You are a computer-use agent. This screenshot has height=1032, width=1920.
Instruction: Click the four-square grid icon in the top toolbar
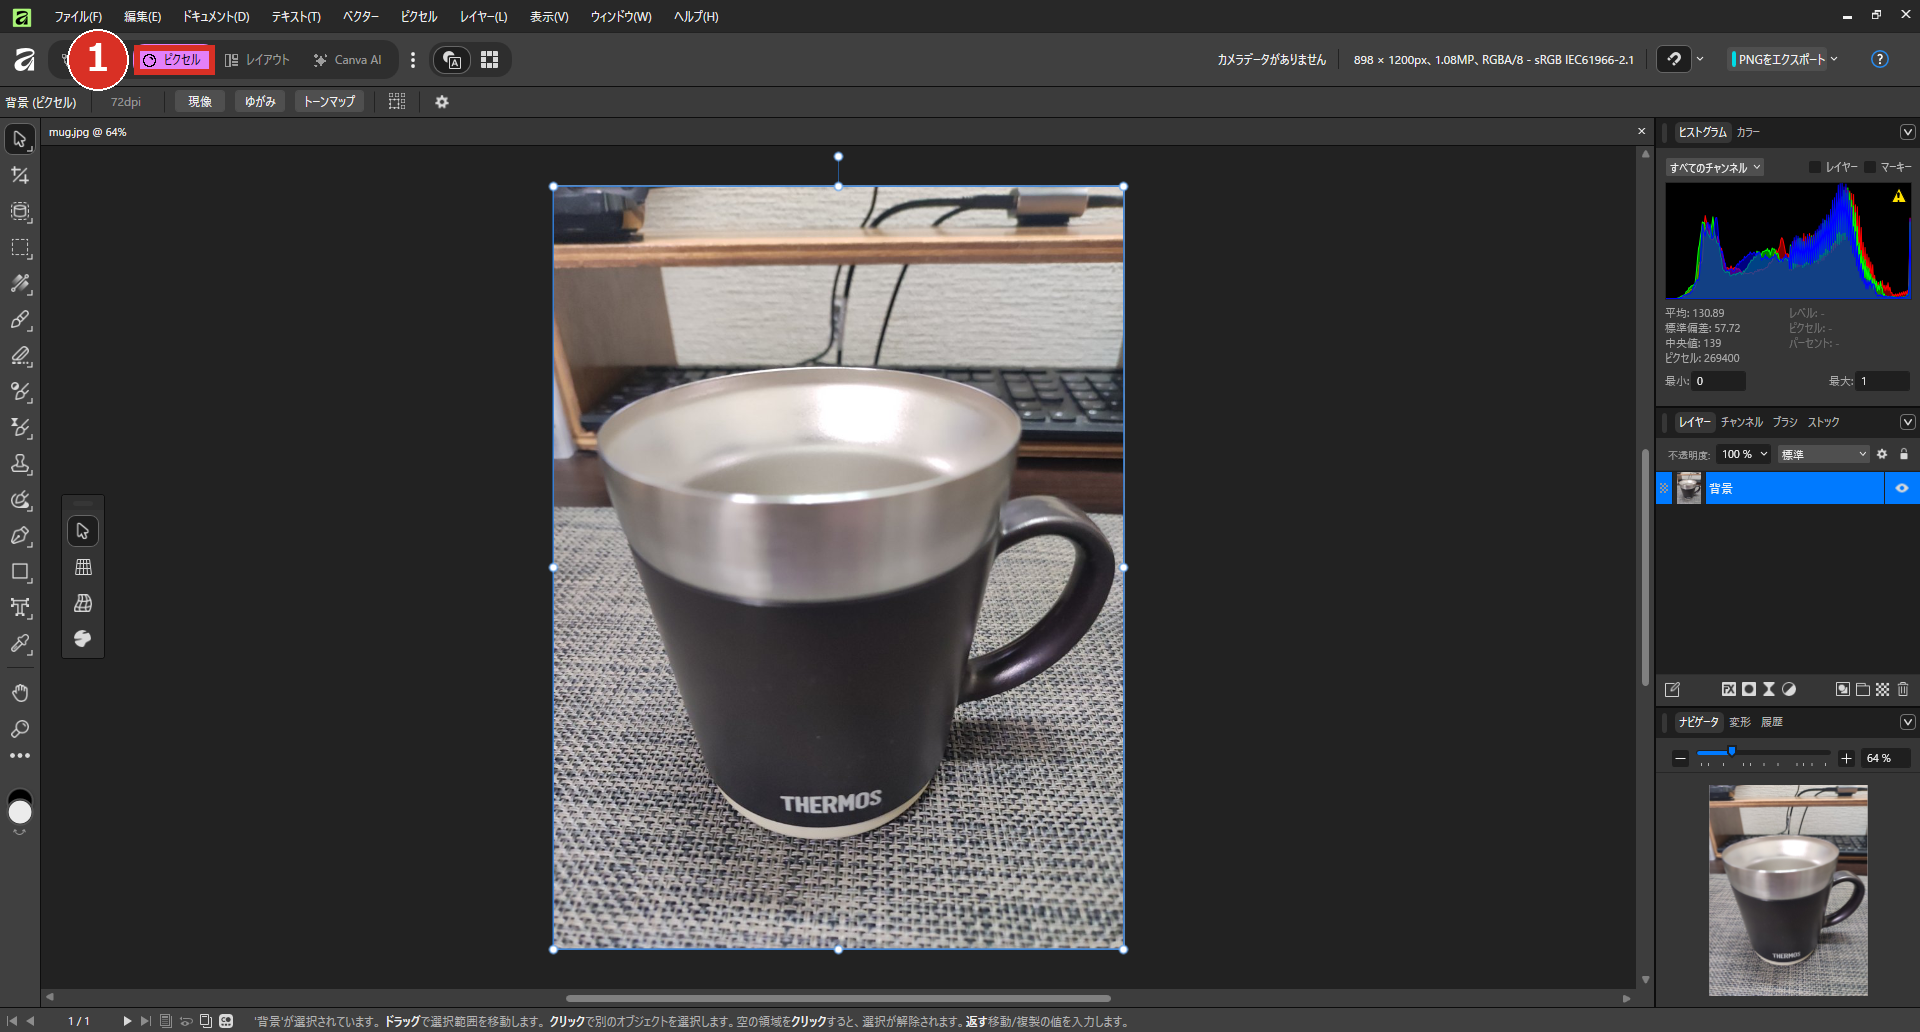pyautogui.click(x=489, y=60)
